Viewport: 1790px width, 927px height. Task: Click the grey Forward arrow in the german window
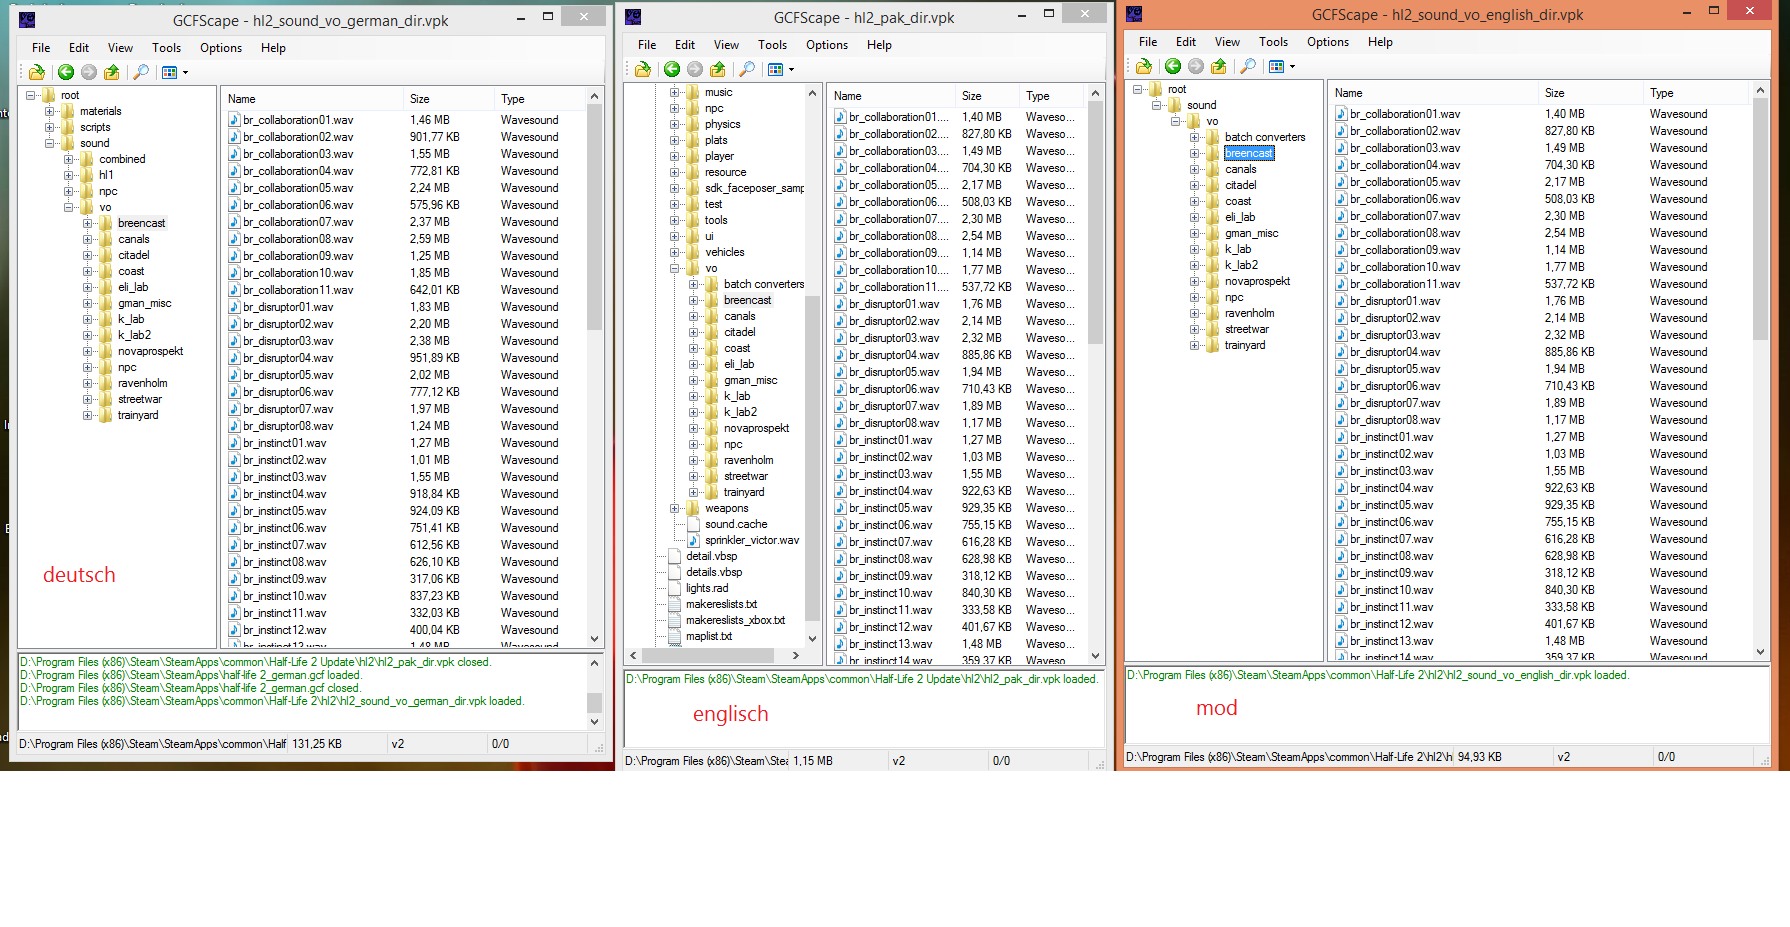point(89,72)
